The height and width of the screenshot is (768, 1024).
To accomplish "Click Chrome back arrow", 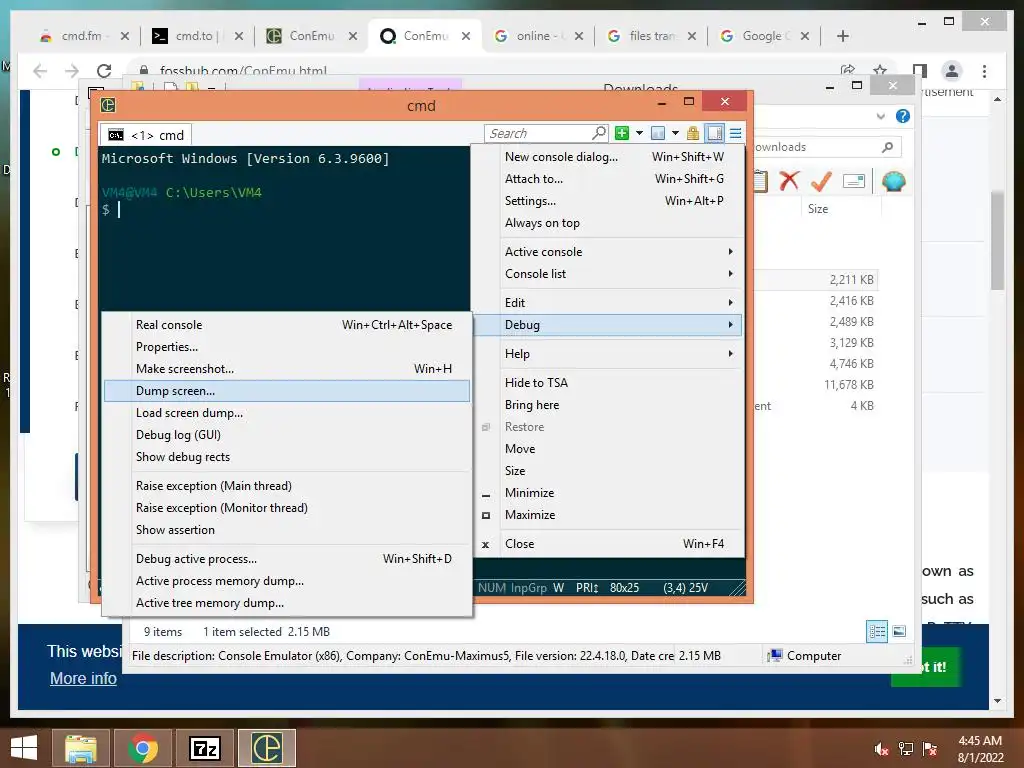I will 40,71.
